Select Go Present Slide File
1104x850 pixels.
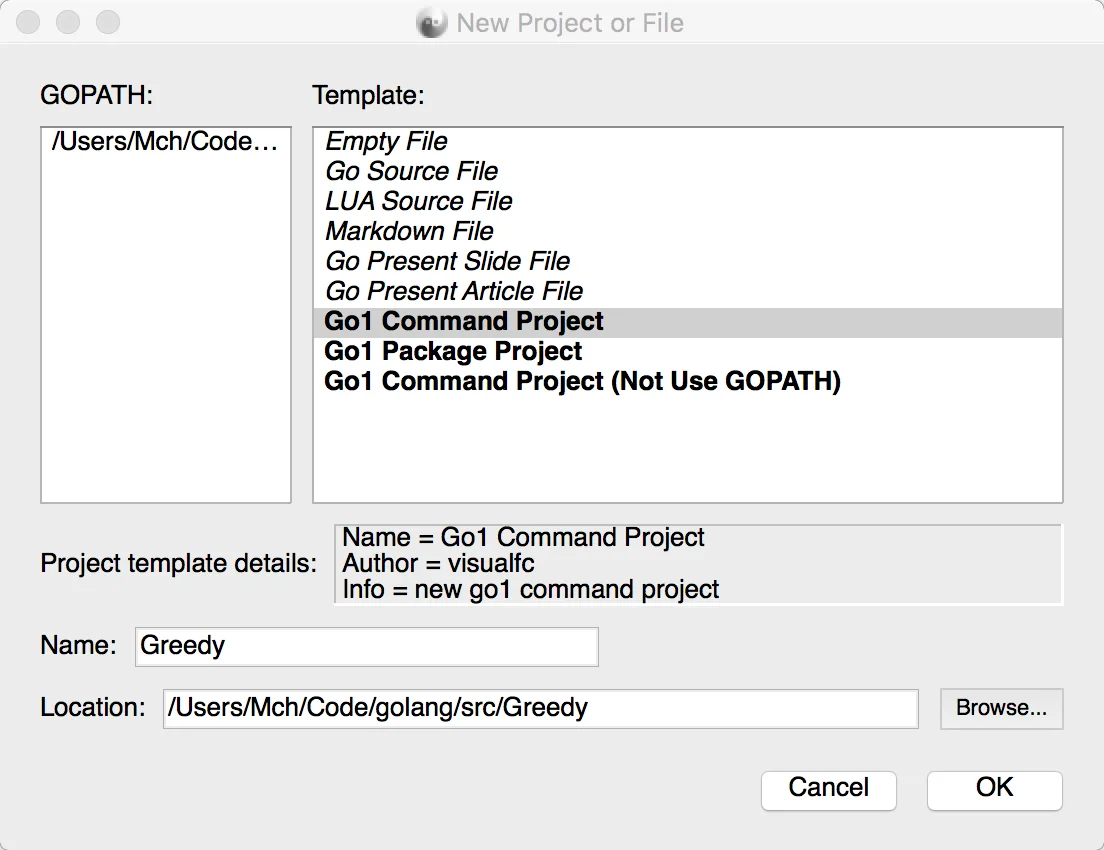click(x=447, y=261)
